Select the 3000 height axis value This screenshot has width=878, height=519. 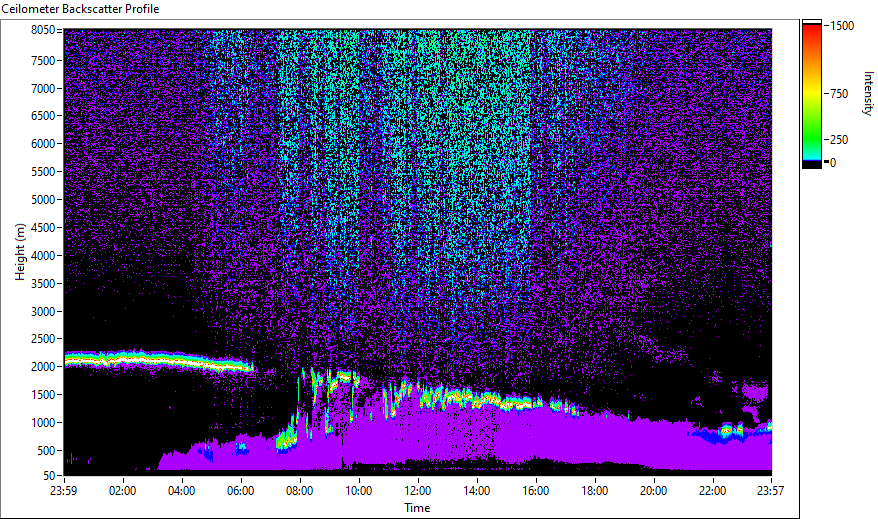pos(43,312)
